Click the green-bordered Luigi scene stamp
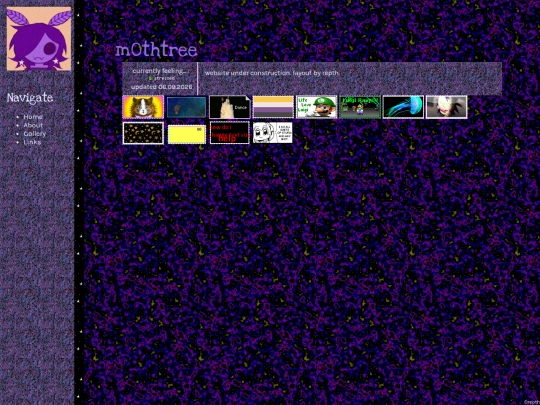Viewport: 540px width, 405px height. click(x=360, y=107)
